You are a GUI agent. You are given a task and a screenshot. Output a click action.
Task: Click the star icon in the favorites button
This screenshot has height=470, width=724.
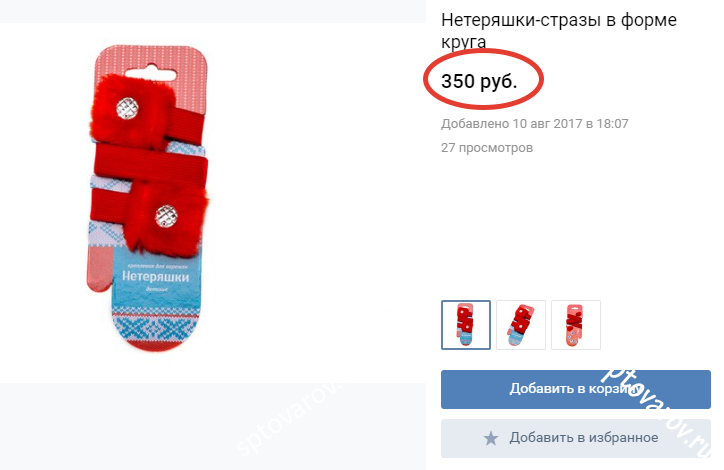coord(491,438)
